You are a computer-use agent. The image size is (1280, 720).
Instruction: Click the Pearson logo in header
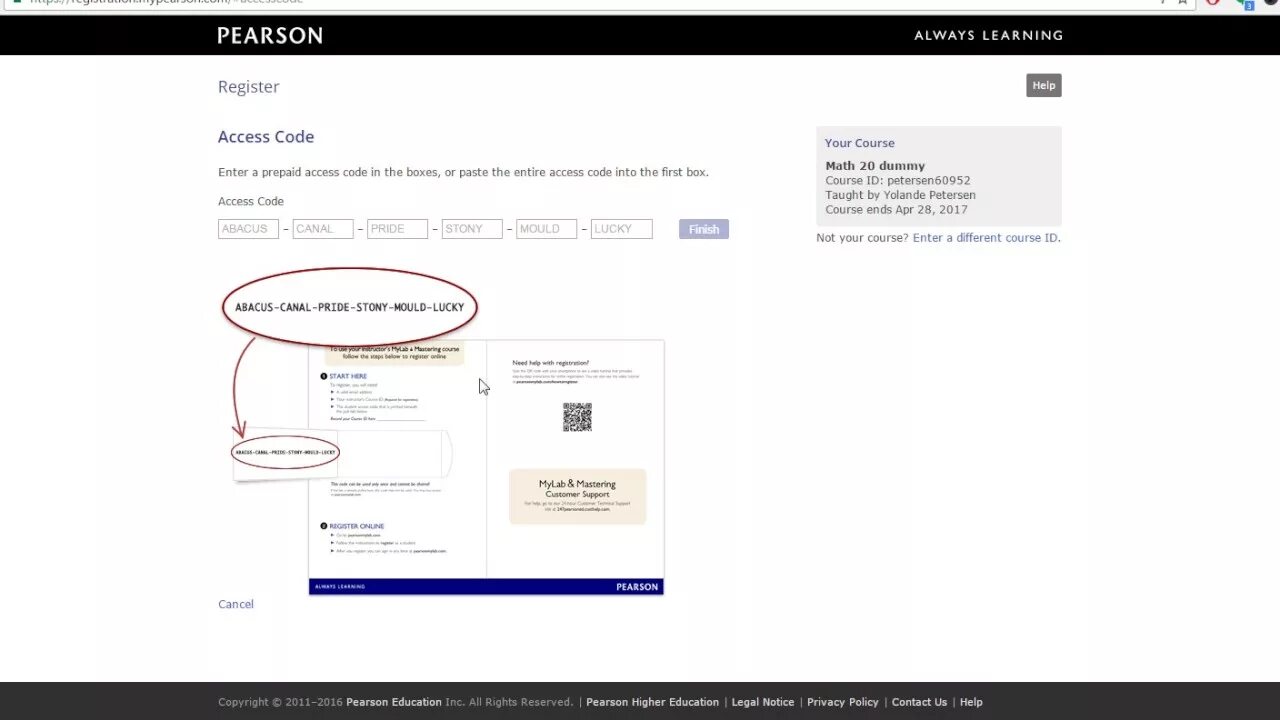[x=270, y=35]
